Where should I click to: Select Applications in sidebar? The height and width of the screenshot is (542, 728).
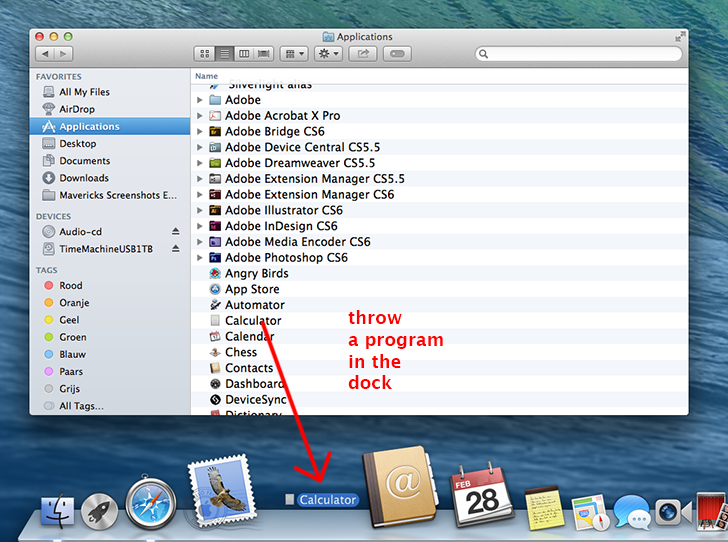[x=110, y=126]
